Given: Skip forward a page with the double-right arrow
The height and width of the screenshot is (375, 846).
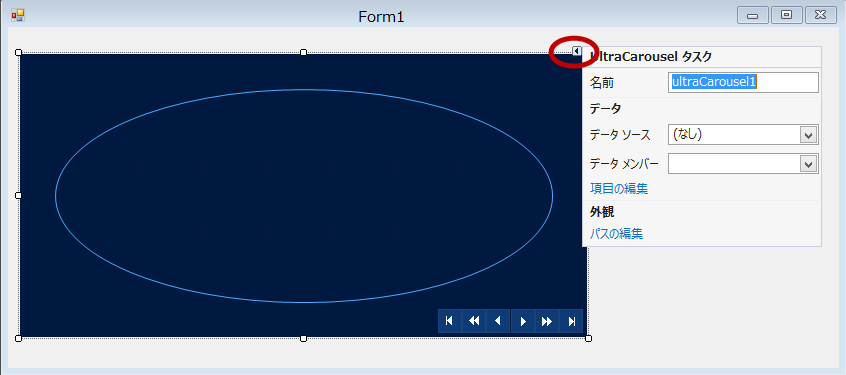Looking at the screenshot, I should click(x=547, y=321).
